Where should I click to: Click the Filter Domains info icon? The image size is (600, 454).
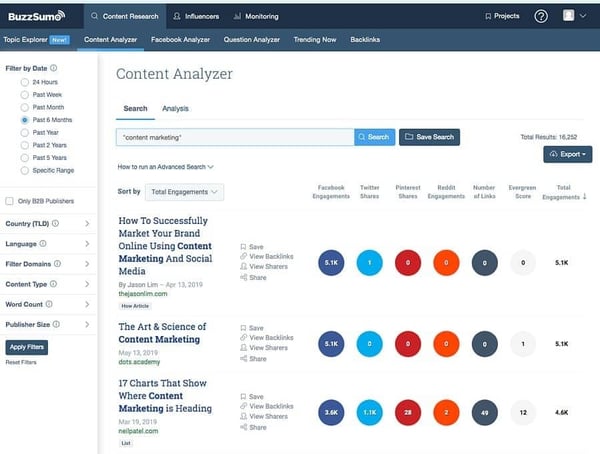pyautogui.click(x=57, y=264)
